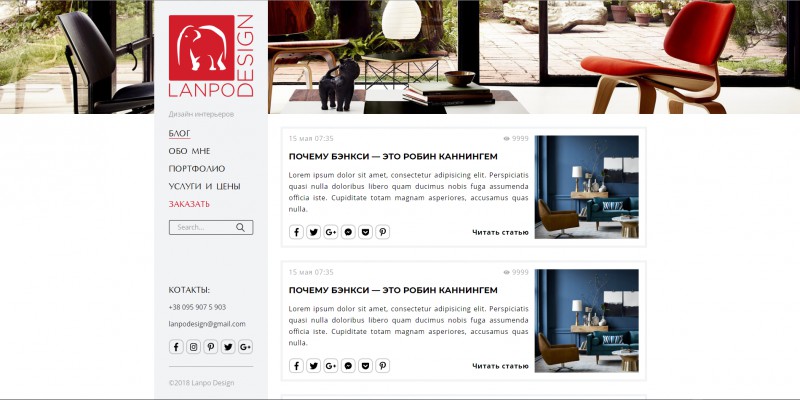Image resolution: width=800 pixels, height=400 pixels.
Task: Select ЗАКАЗАТЬ in the sidebar menu
Action: 189,204
